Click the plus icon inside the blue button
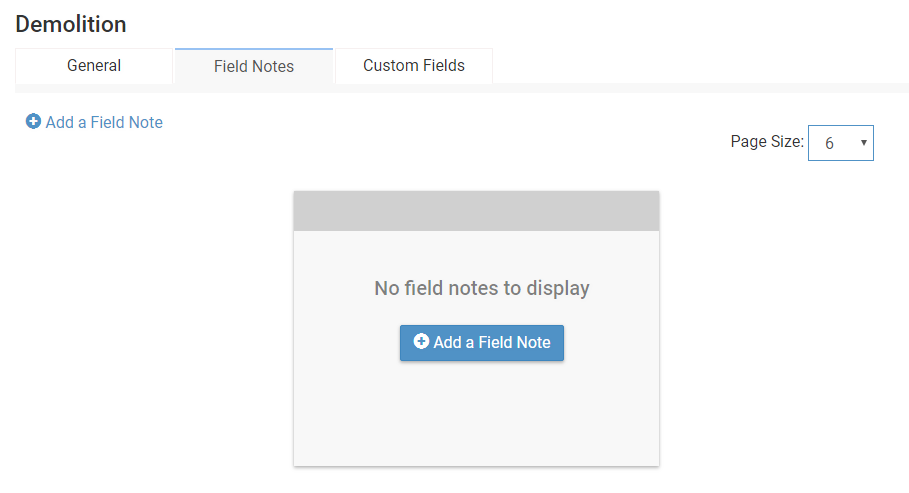 pos(421,342)
